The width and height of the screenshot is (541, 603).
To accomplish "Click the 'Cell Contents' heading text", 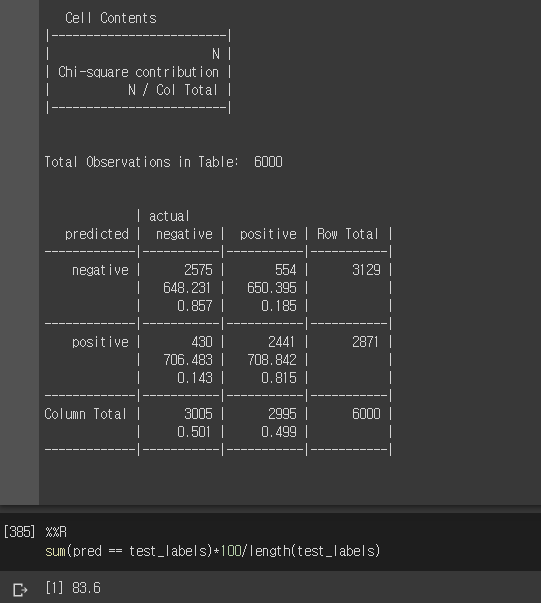I will point(111,18).
